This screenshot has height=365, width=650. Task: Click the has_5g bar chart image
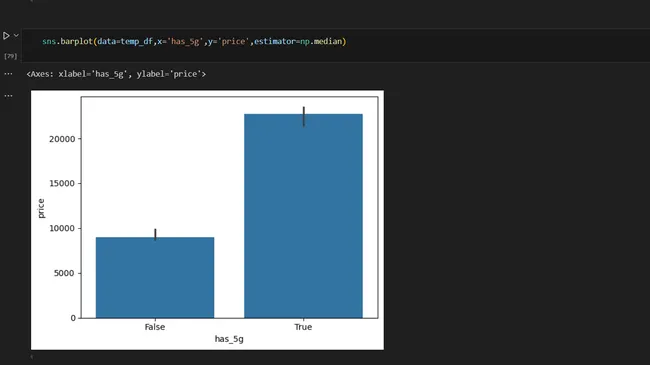(207, 220)
